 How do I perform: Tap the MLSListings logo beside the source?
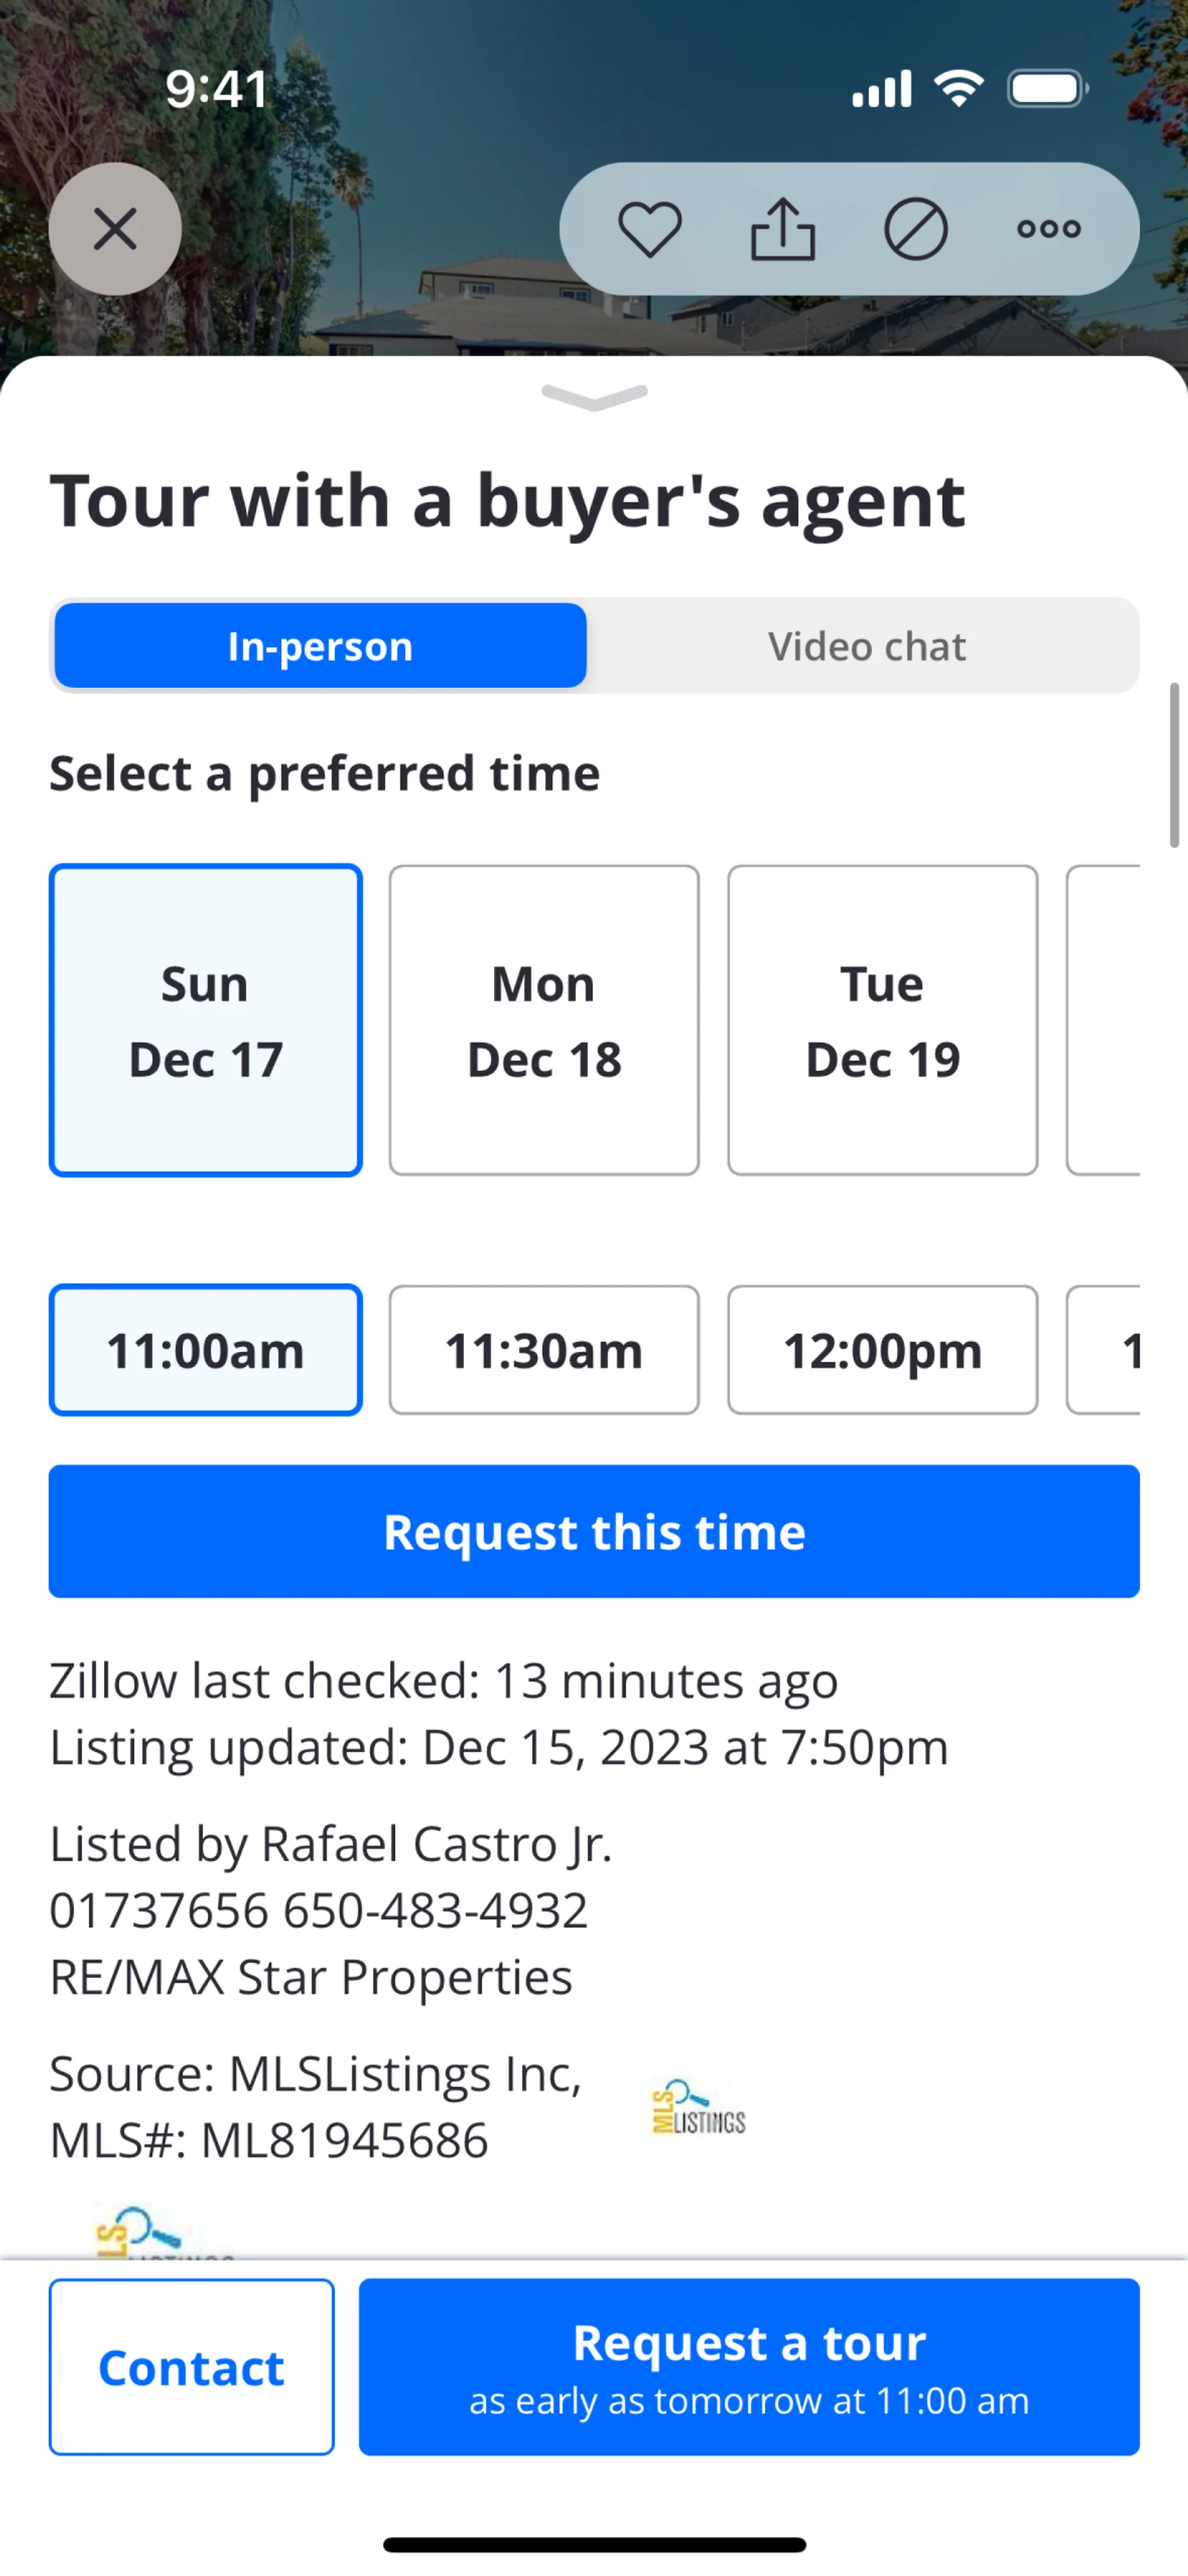tap(699, 2108)
